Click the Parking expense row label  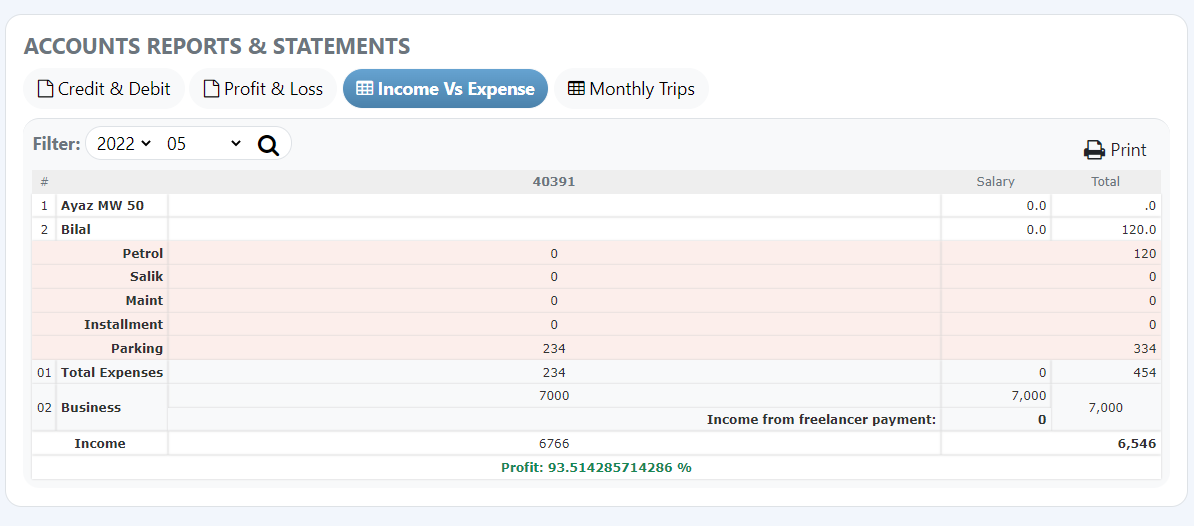137,349
